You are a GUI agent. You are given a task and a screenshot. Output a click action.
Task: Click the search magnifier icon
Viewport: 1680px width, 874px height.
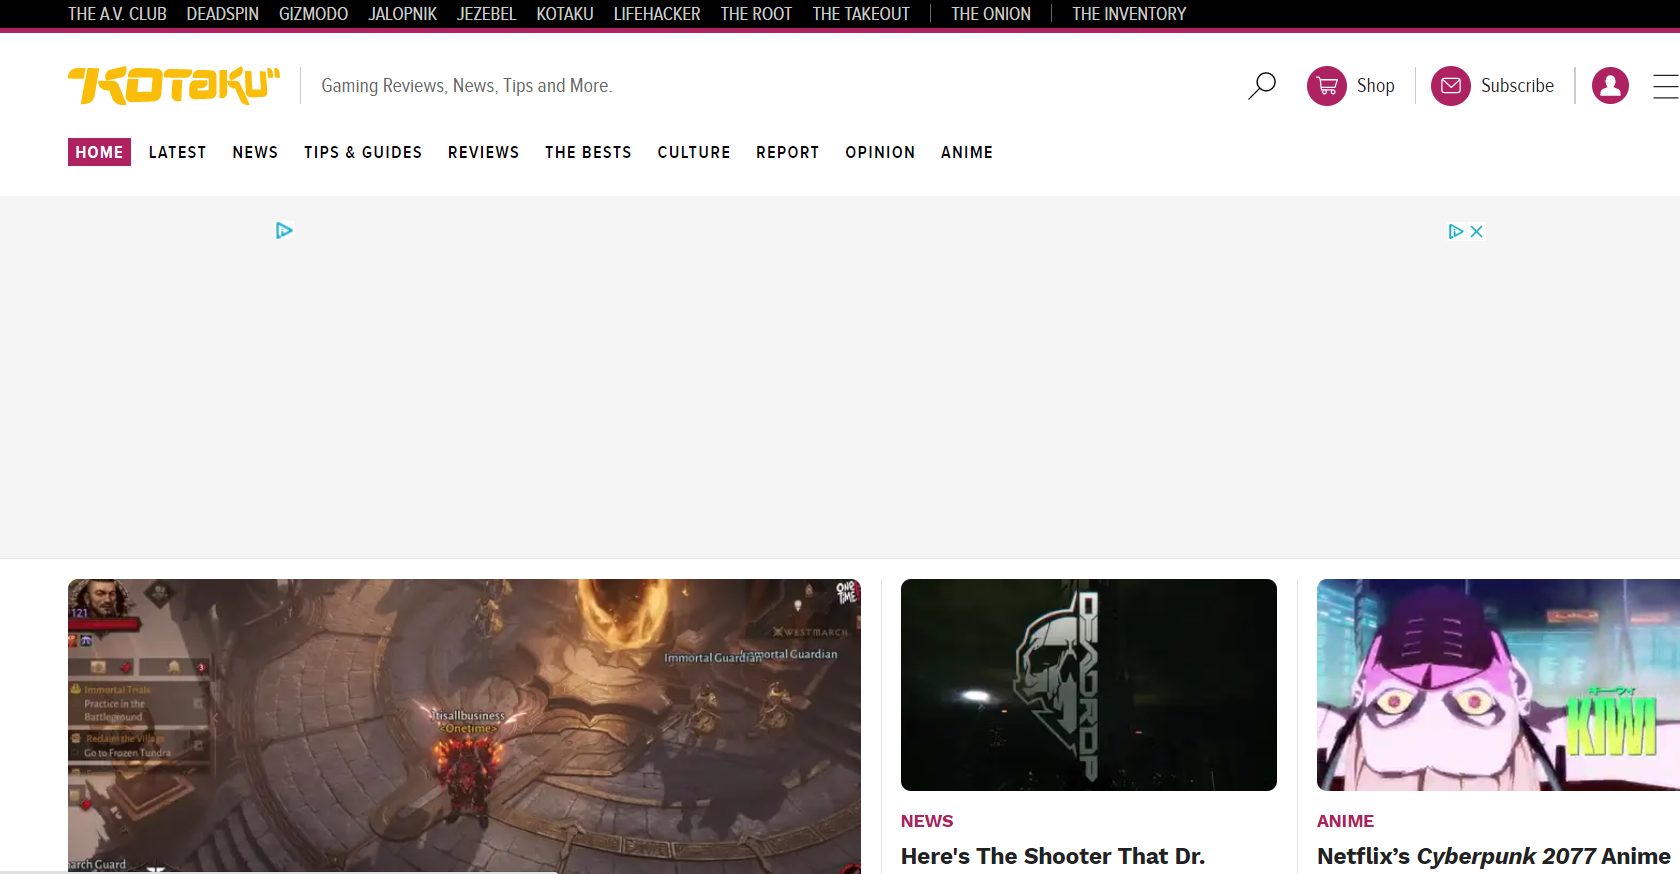click(x=1262, y=86)
